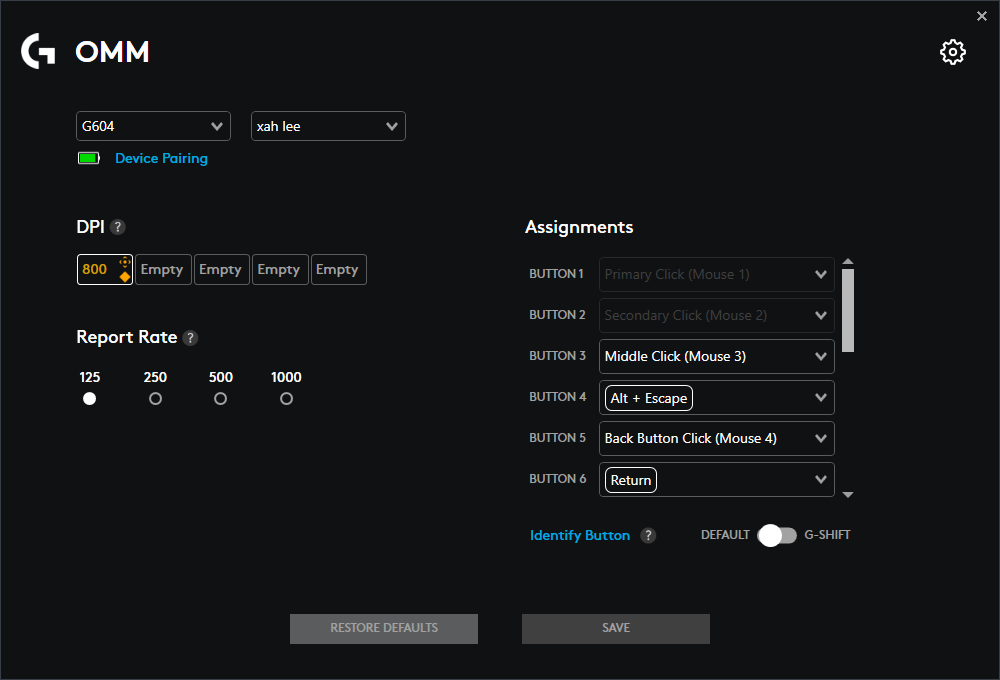Open the settings gear icon

tap(952, 52)
